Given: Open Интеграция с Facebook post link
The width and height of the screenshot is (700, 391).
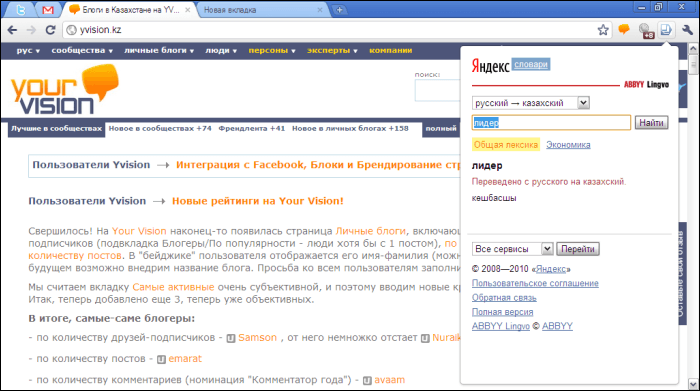Looking at the screenshot, I should (x=318, y=165).
